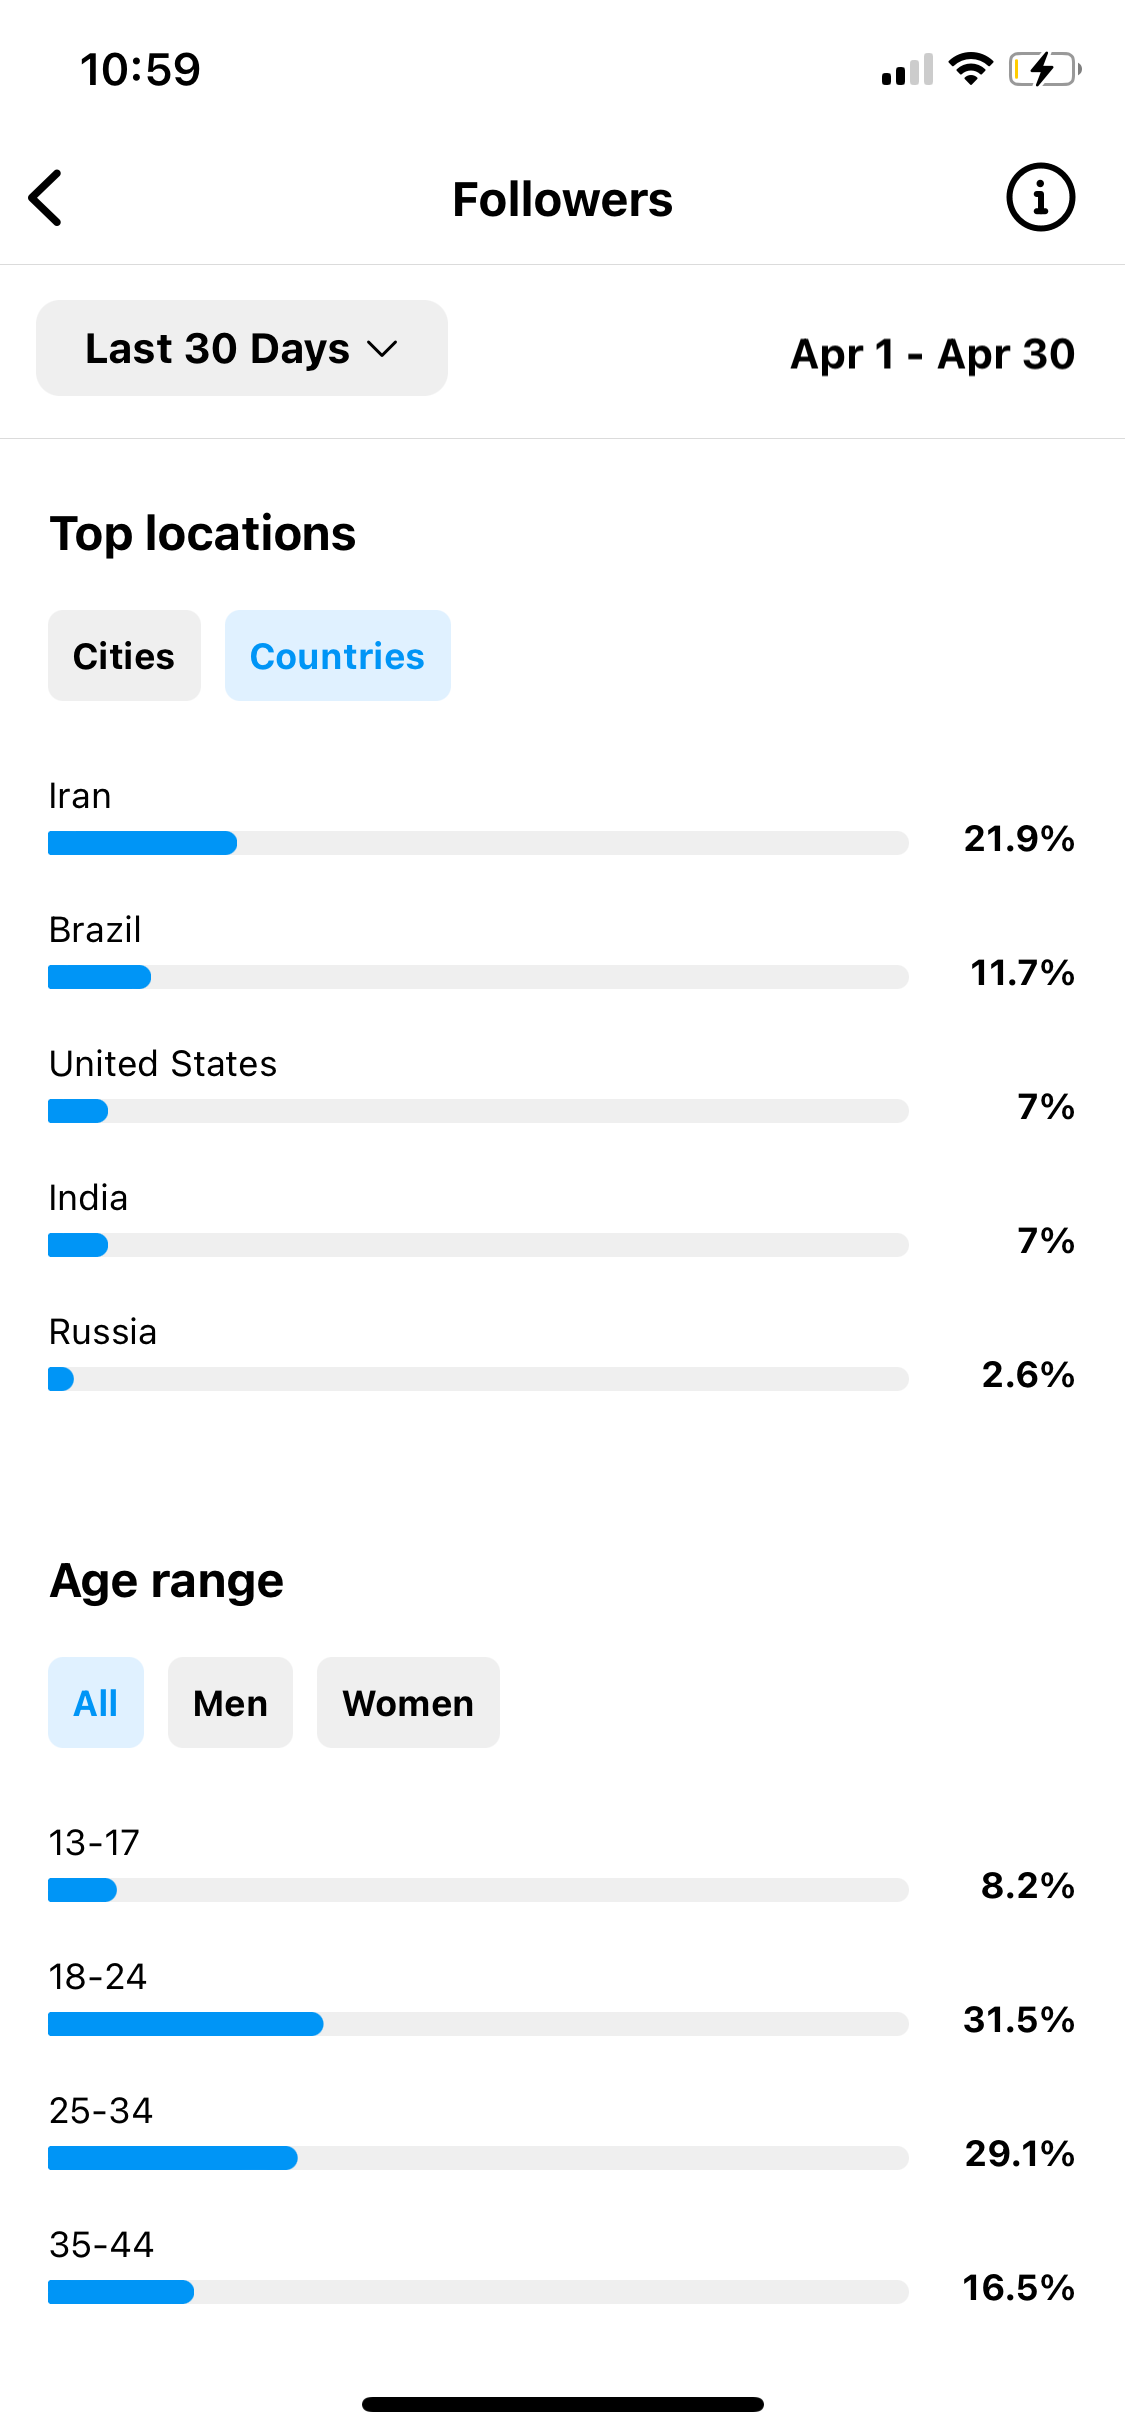Filter age range by Women

(408, 1703)
